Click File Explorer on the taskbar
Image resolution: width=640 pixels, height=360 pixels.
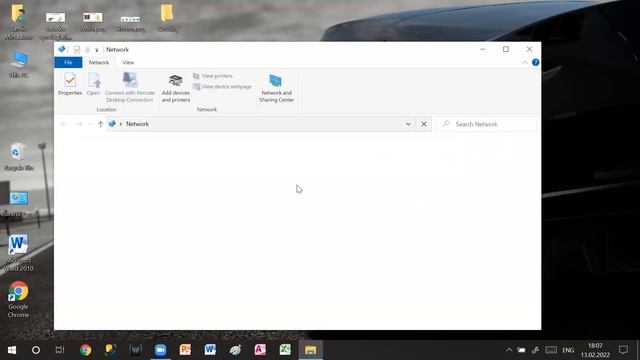pos(311,350)
